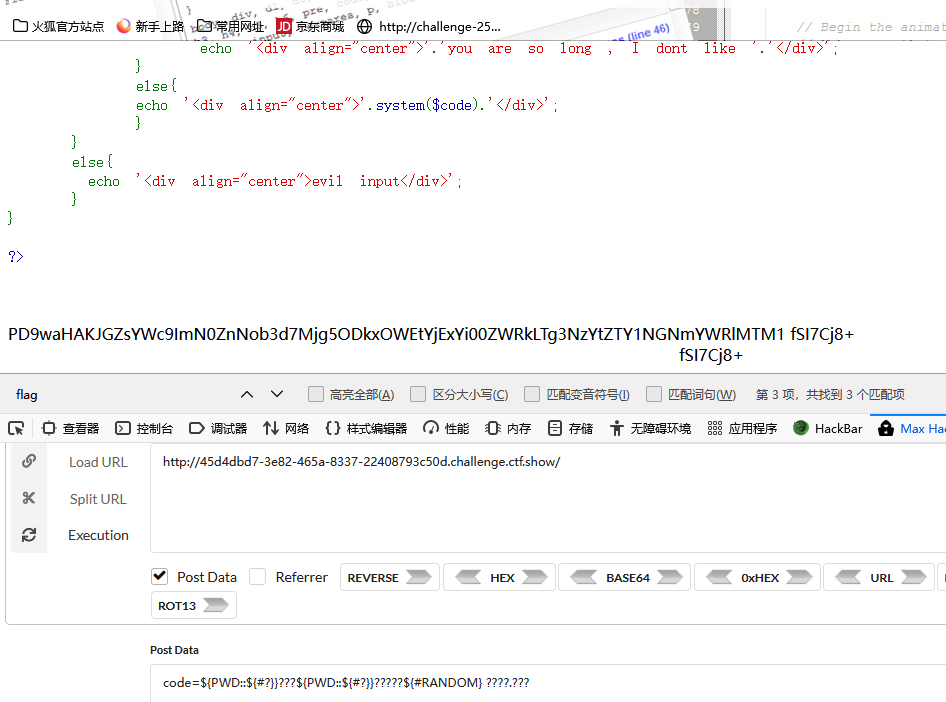Click the left arrow before BASE64

point(583,577)
